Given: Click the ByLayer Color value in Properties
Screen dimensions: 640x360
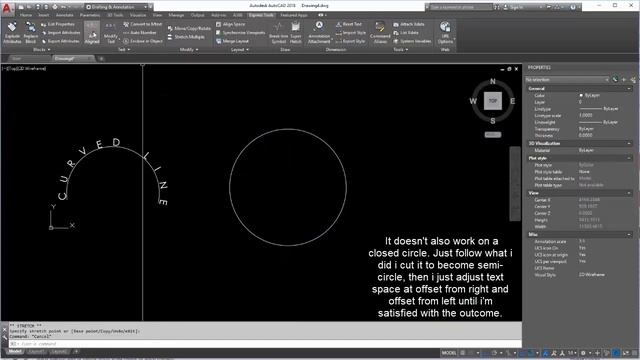Looking at the screenshot, I should (592, 95).
